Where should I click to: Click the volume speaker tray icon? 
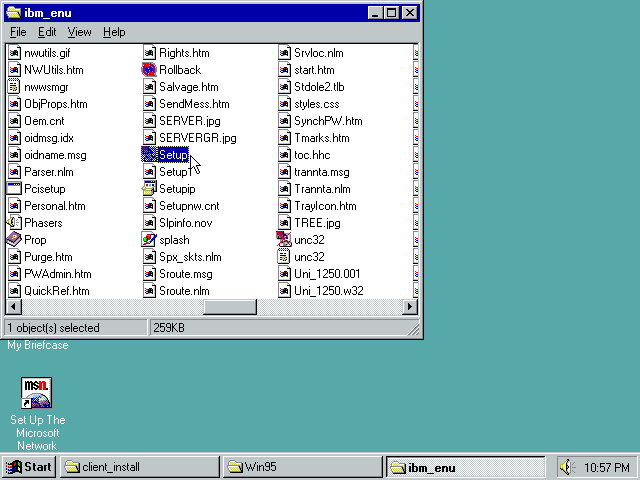pyautogui.click(x=566, y=467)
